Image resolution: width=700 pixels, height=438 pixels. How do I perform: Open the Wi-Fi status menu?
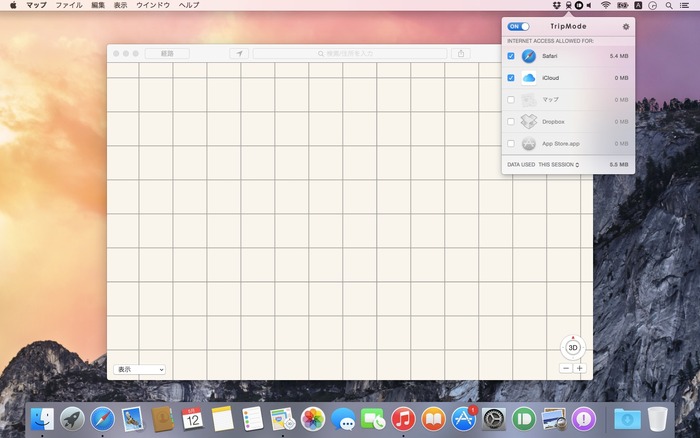click(x=605, y=5)
